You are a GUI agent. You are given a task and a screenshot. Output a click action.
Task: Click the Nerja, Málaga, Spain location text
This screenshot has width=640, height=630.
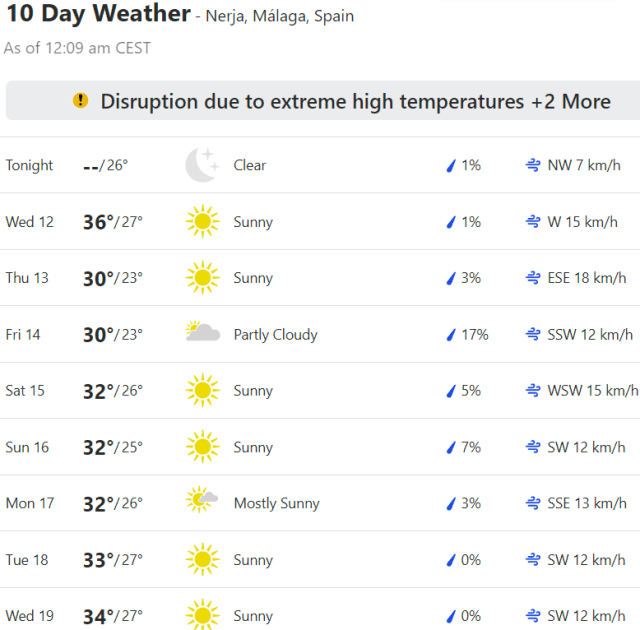click(x=279, y=17)
